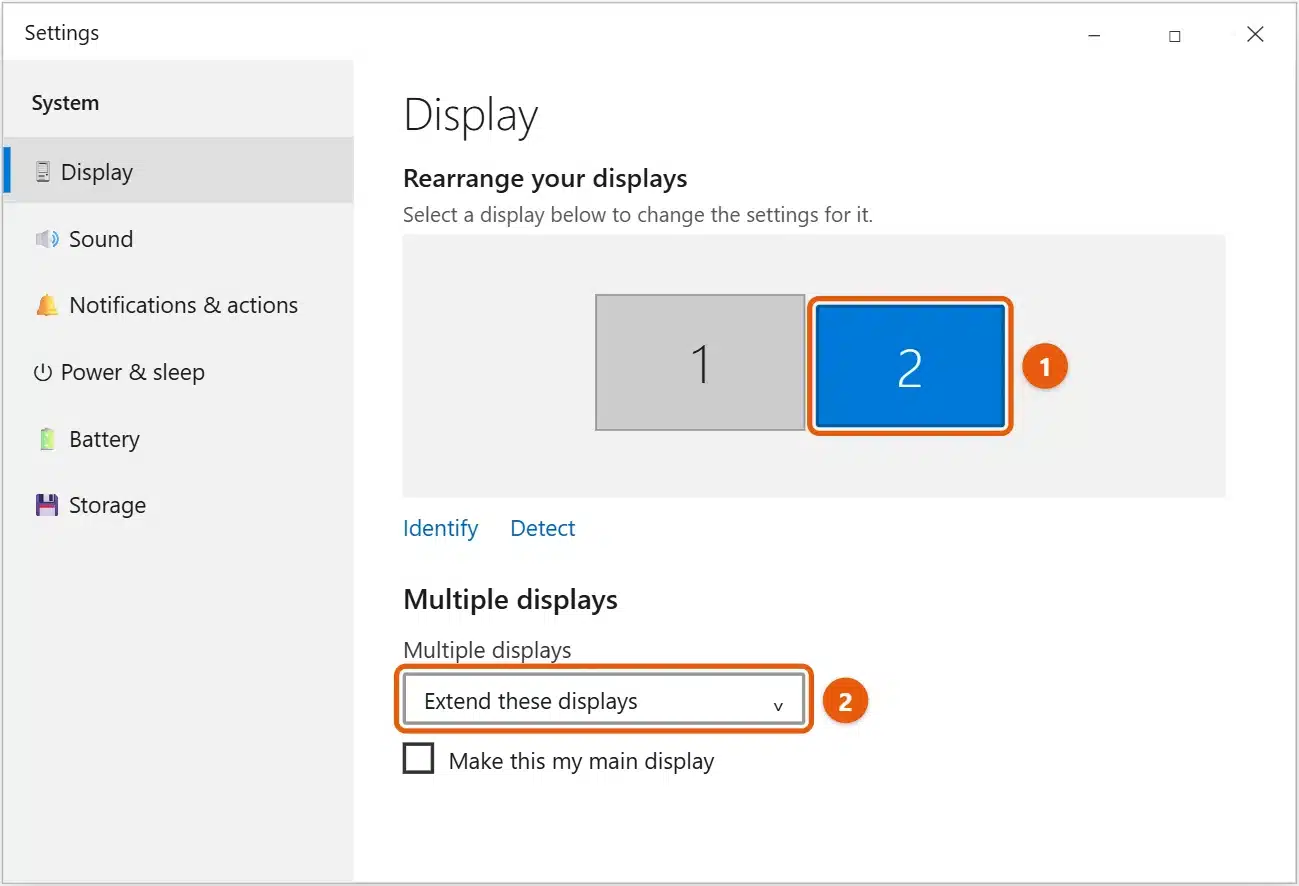Go to Notifications & actions label
The height and width of the screenshot is (886, 1299).
coord(184,305)
